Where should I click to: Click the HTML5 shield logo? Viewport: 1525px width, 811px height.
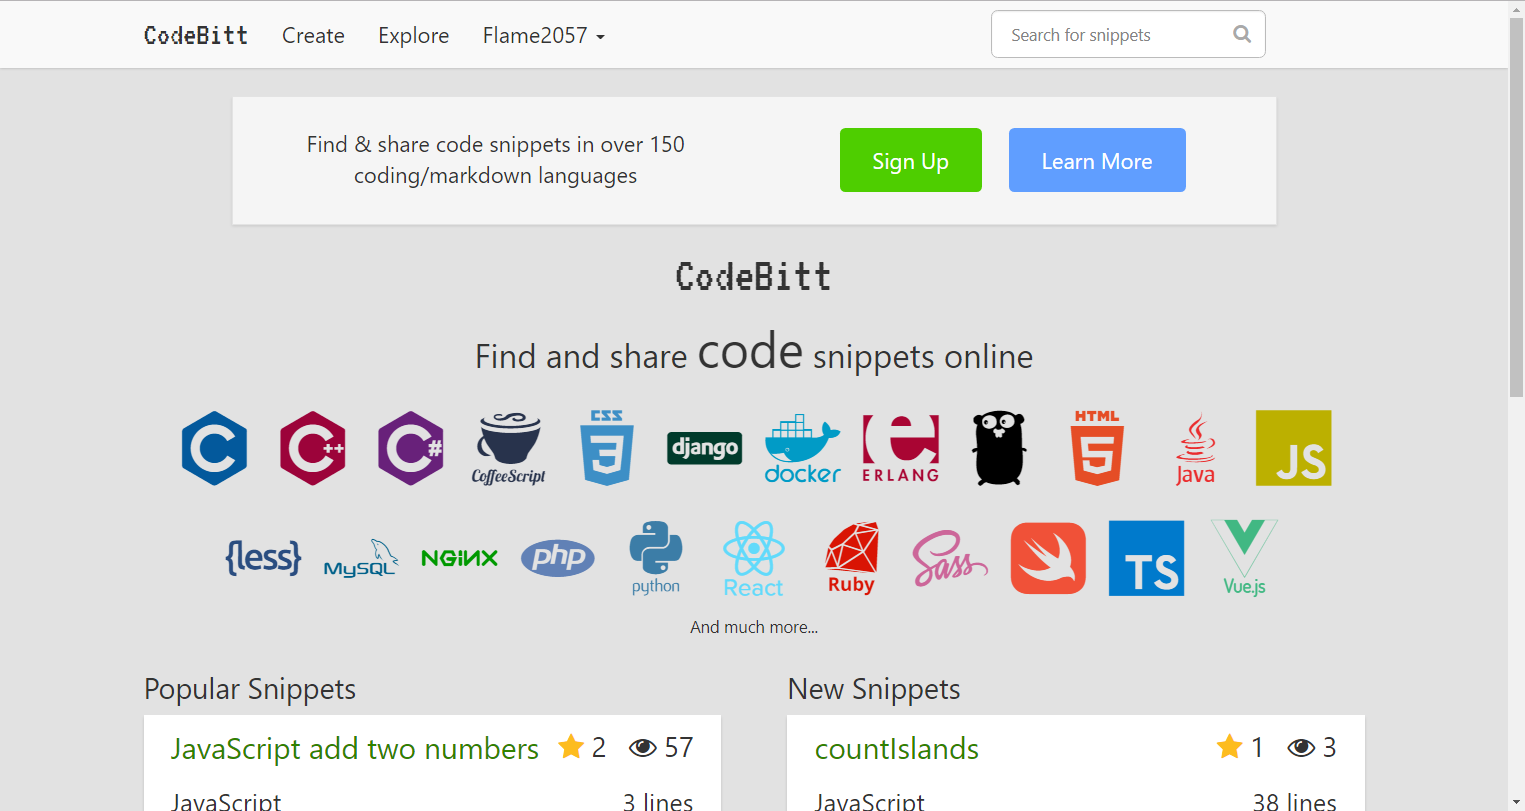[1097, 448]
